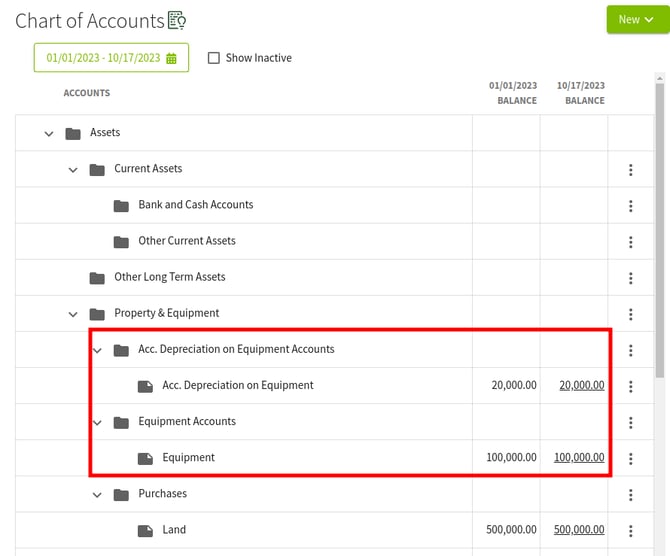
Task: Select the Other Current Assets tree item
Action: pos(186,241)
